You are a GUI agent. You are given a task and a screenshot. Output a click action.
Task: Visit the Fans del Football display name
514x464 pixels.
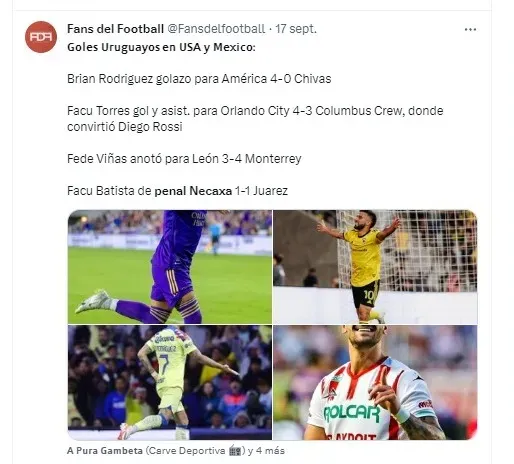coord(115,29)
